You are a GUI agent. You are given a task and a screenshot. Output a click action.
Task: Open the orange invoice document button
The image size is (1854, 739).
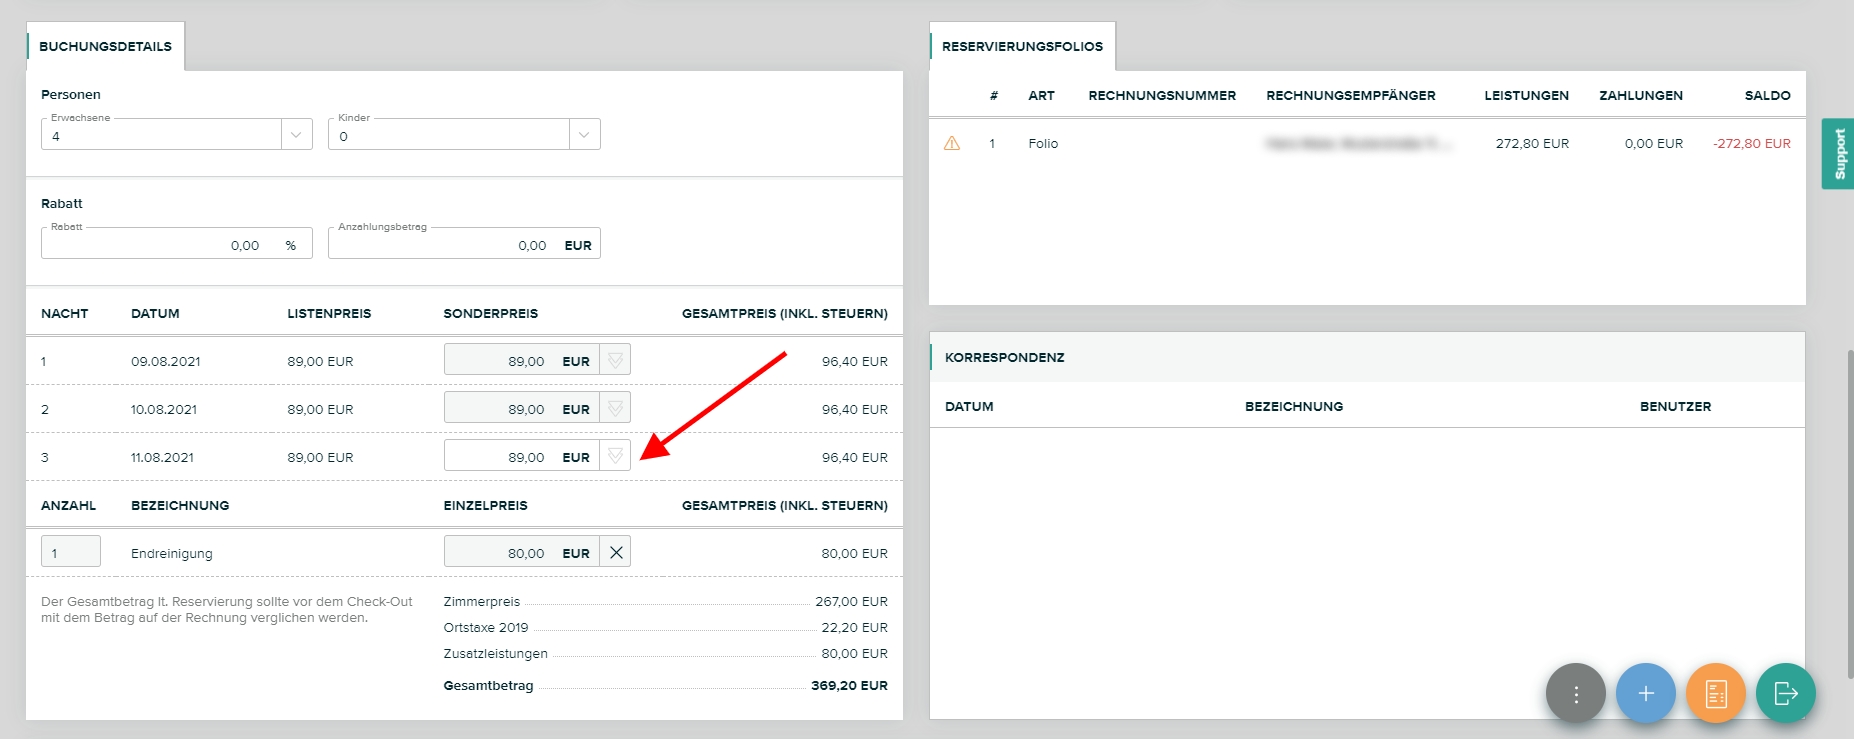coord(1715,693)
